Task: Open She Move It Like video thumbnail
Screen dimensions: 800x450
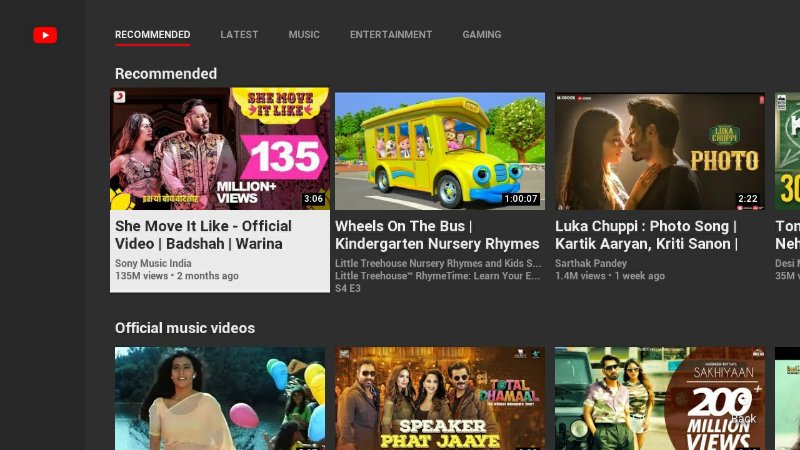Action: point(220,148)
